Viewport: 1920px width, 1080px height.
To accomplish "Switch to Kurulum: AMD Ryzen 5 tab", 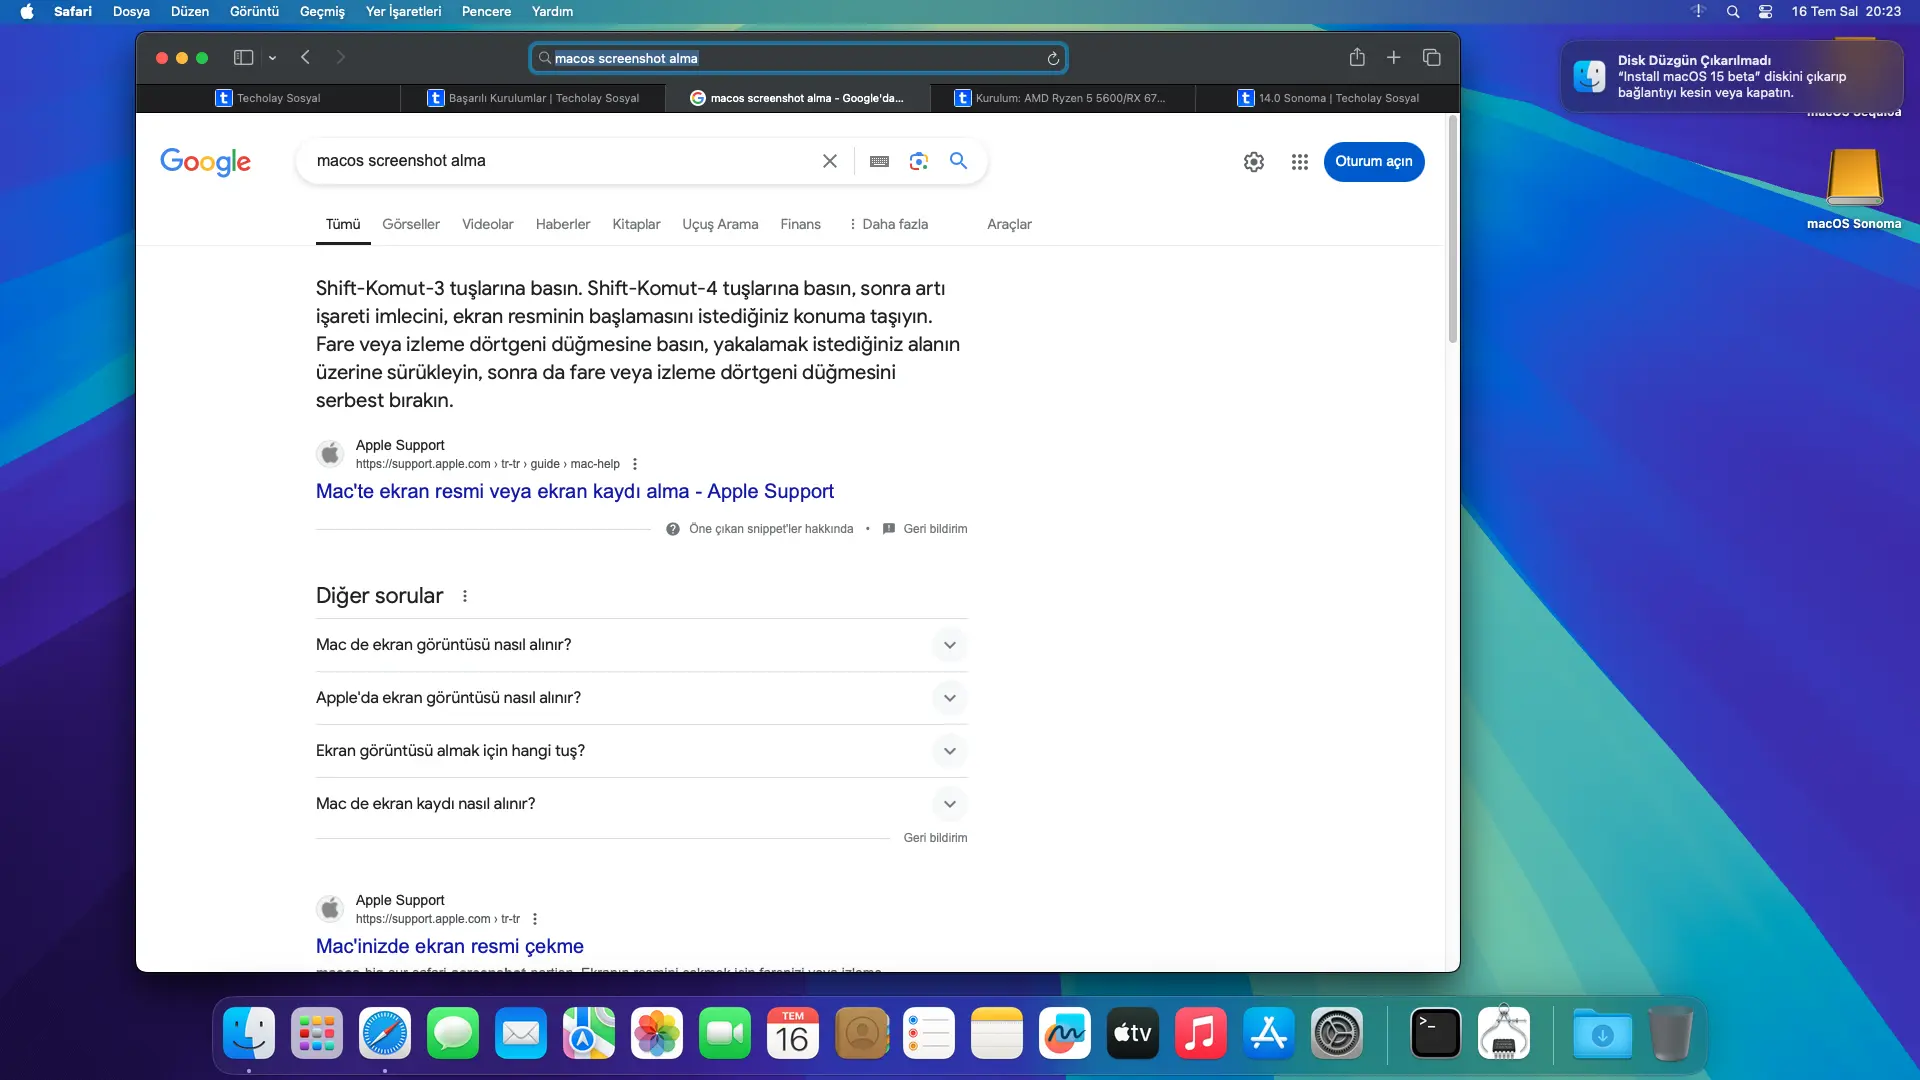I will 1062,98.
